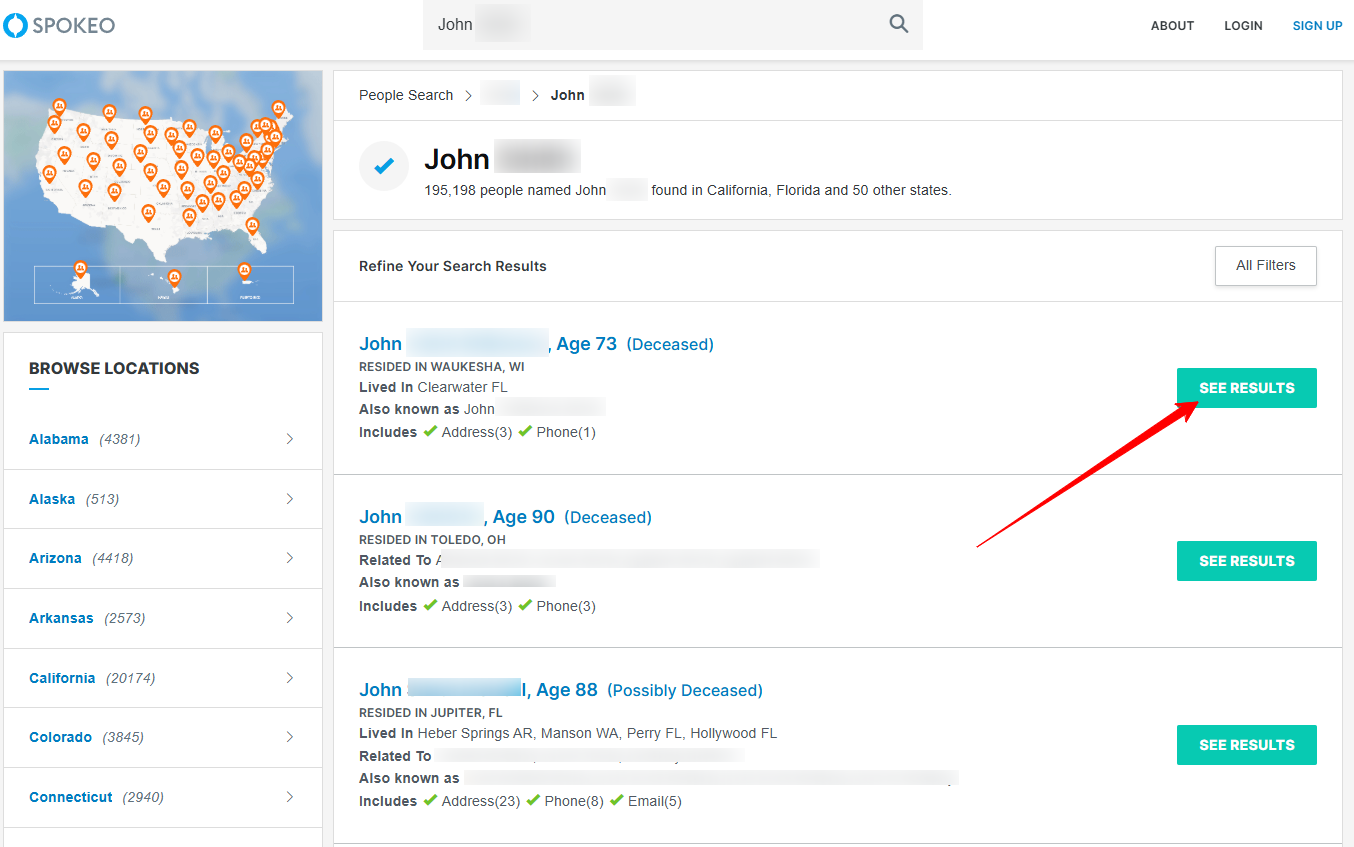Expand the California row chevron

(x=290, y=678)
